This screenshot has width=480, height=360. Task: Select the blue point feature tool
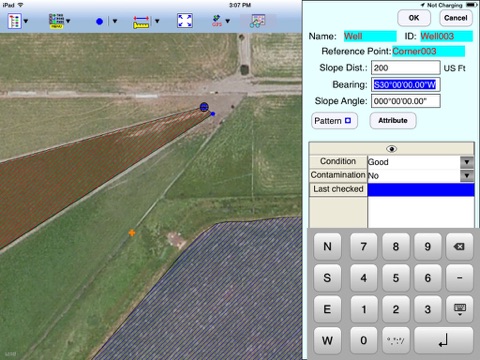(x=99, y=21)
